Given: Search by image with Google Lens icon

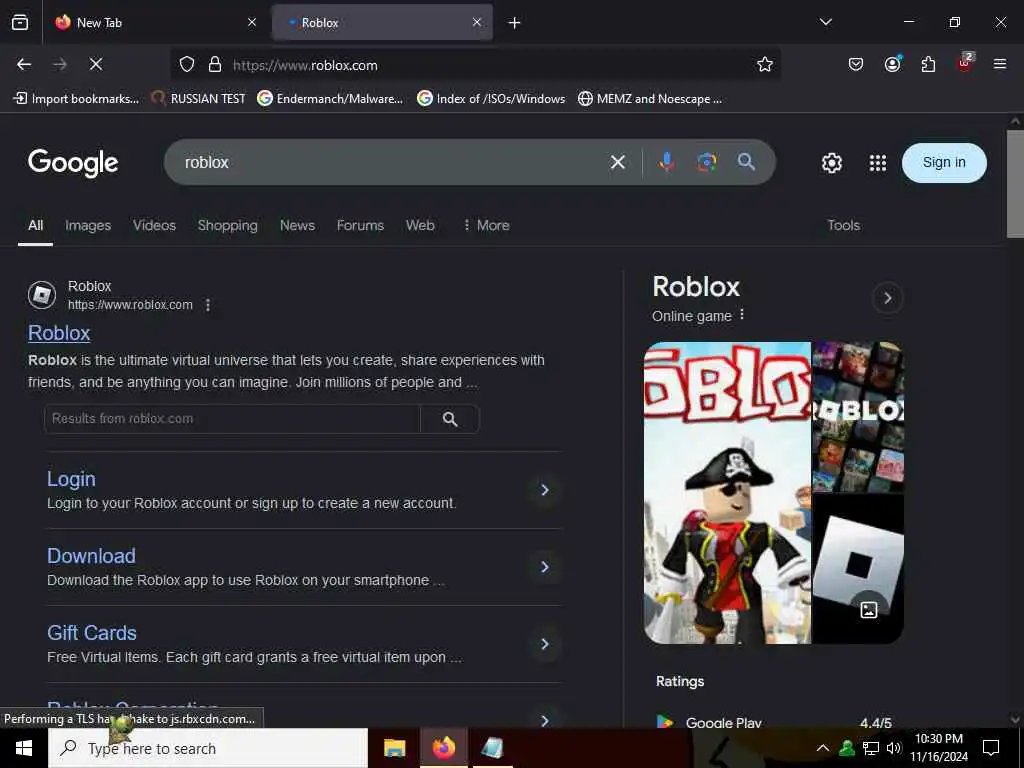Looking at the screenshot, I should 707,162.
